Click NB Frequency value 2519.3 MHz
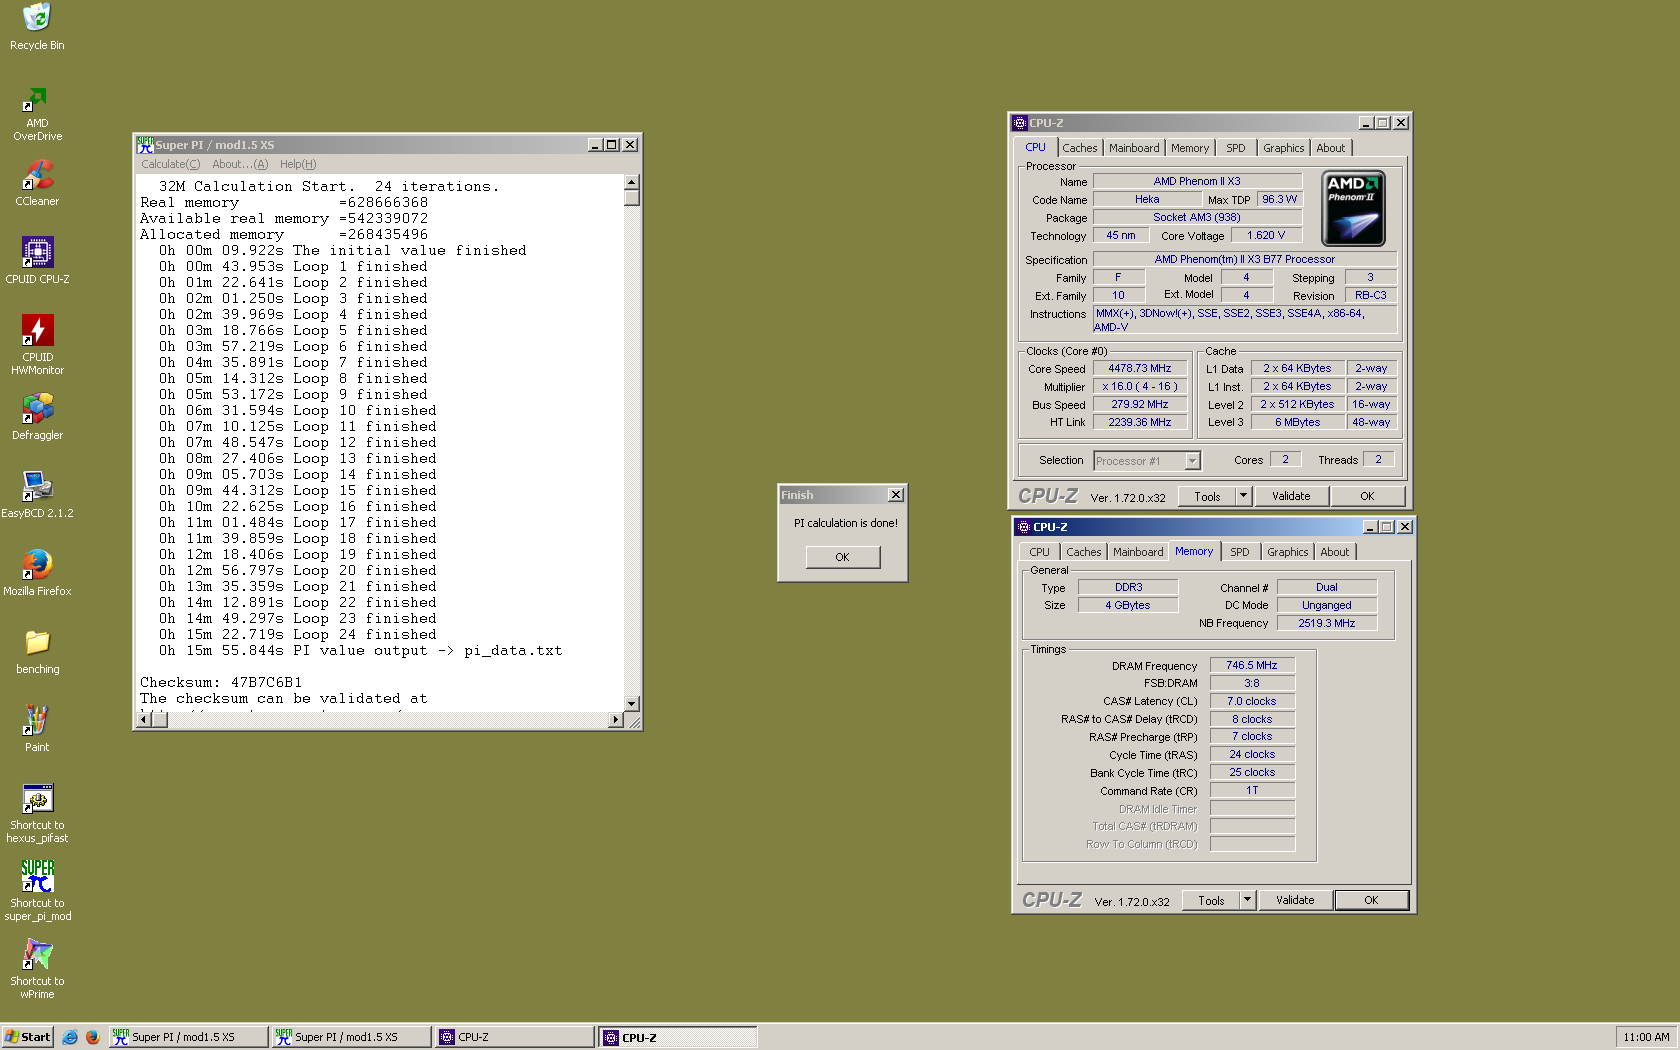Screen dimensions: 1680x1050 [1326, 623]
